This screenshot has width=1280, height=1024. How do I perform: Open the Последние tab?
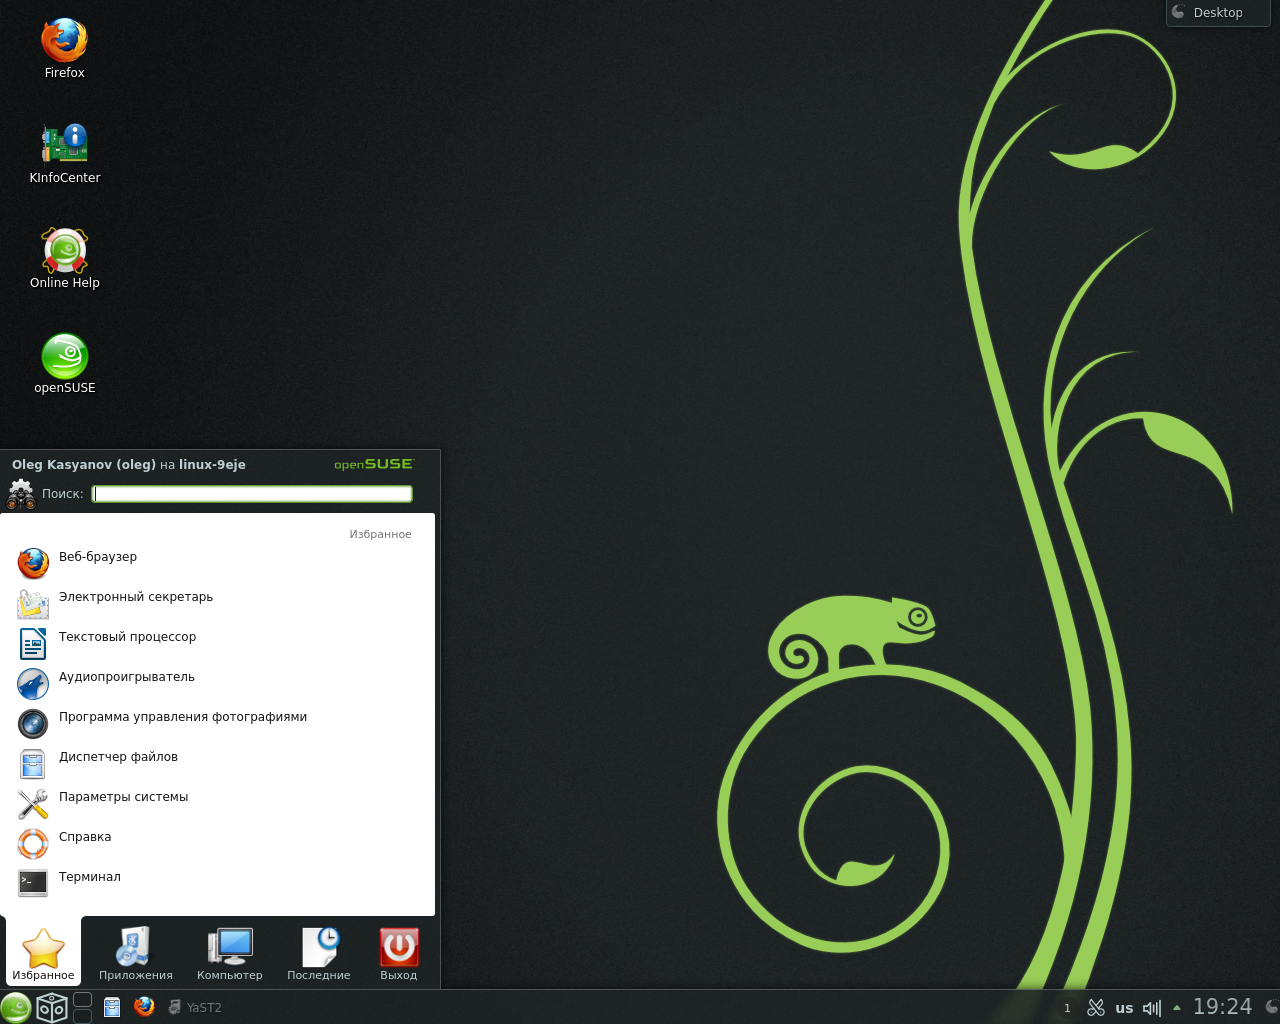click(318, 954)
